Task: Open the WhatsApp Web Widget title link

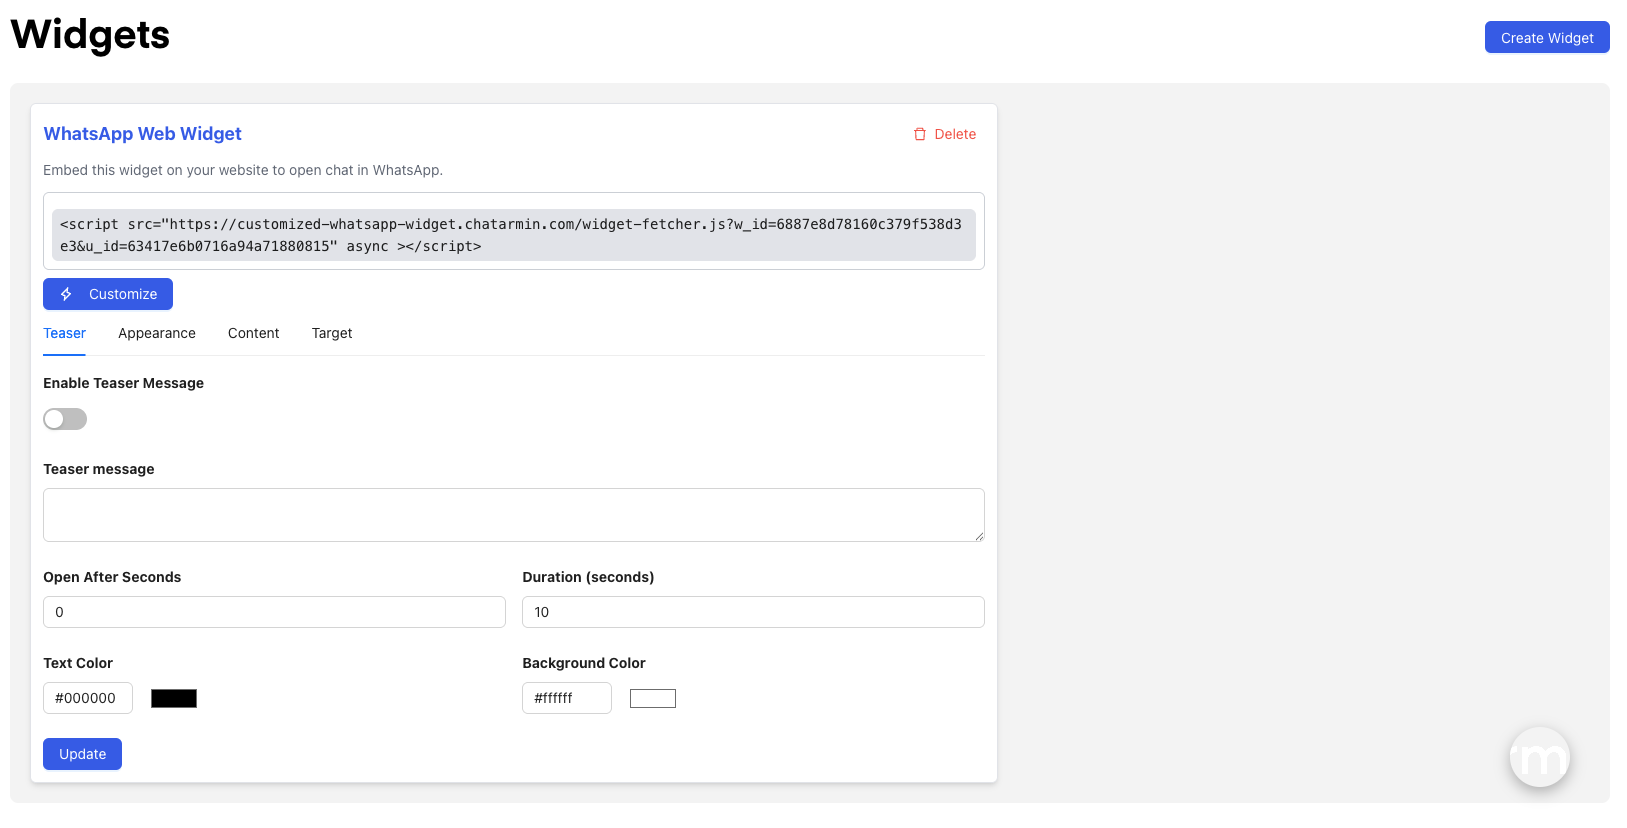Action: tap(142, 134)
